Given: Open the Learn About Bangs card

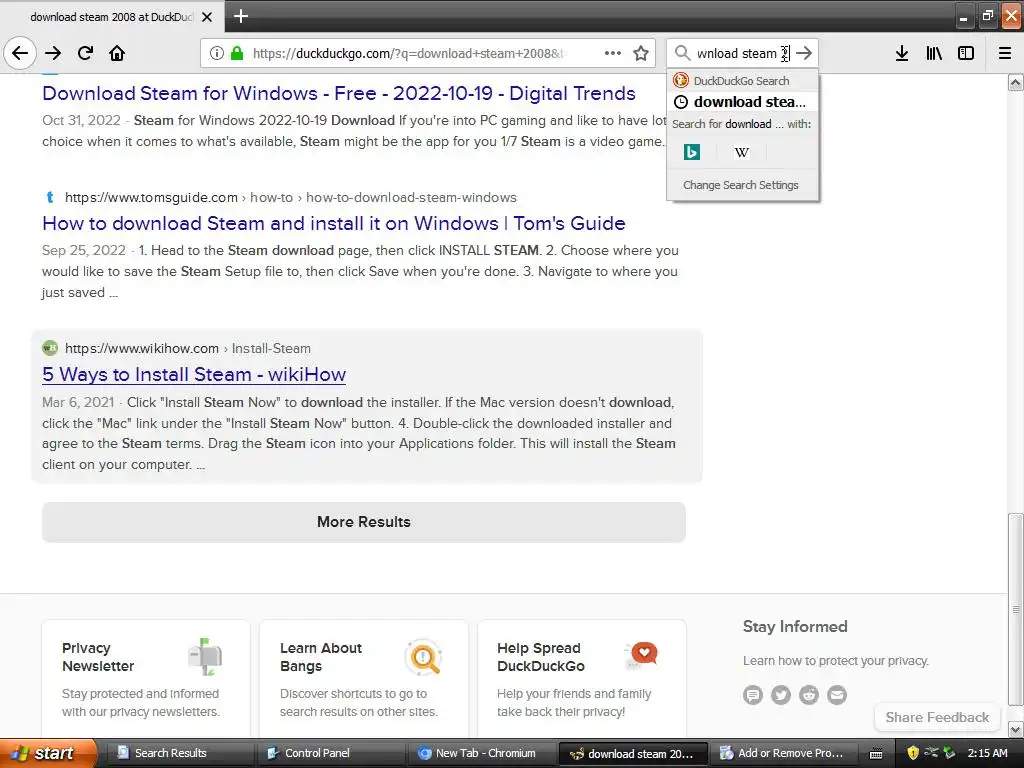Looking at the screenshot, I should pyautogui.click(x=364, y=679).
